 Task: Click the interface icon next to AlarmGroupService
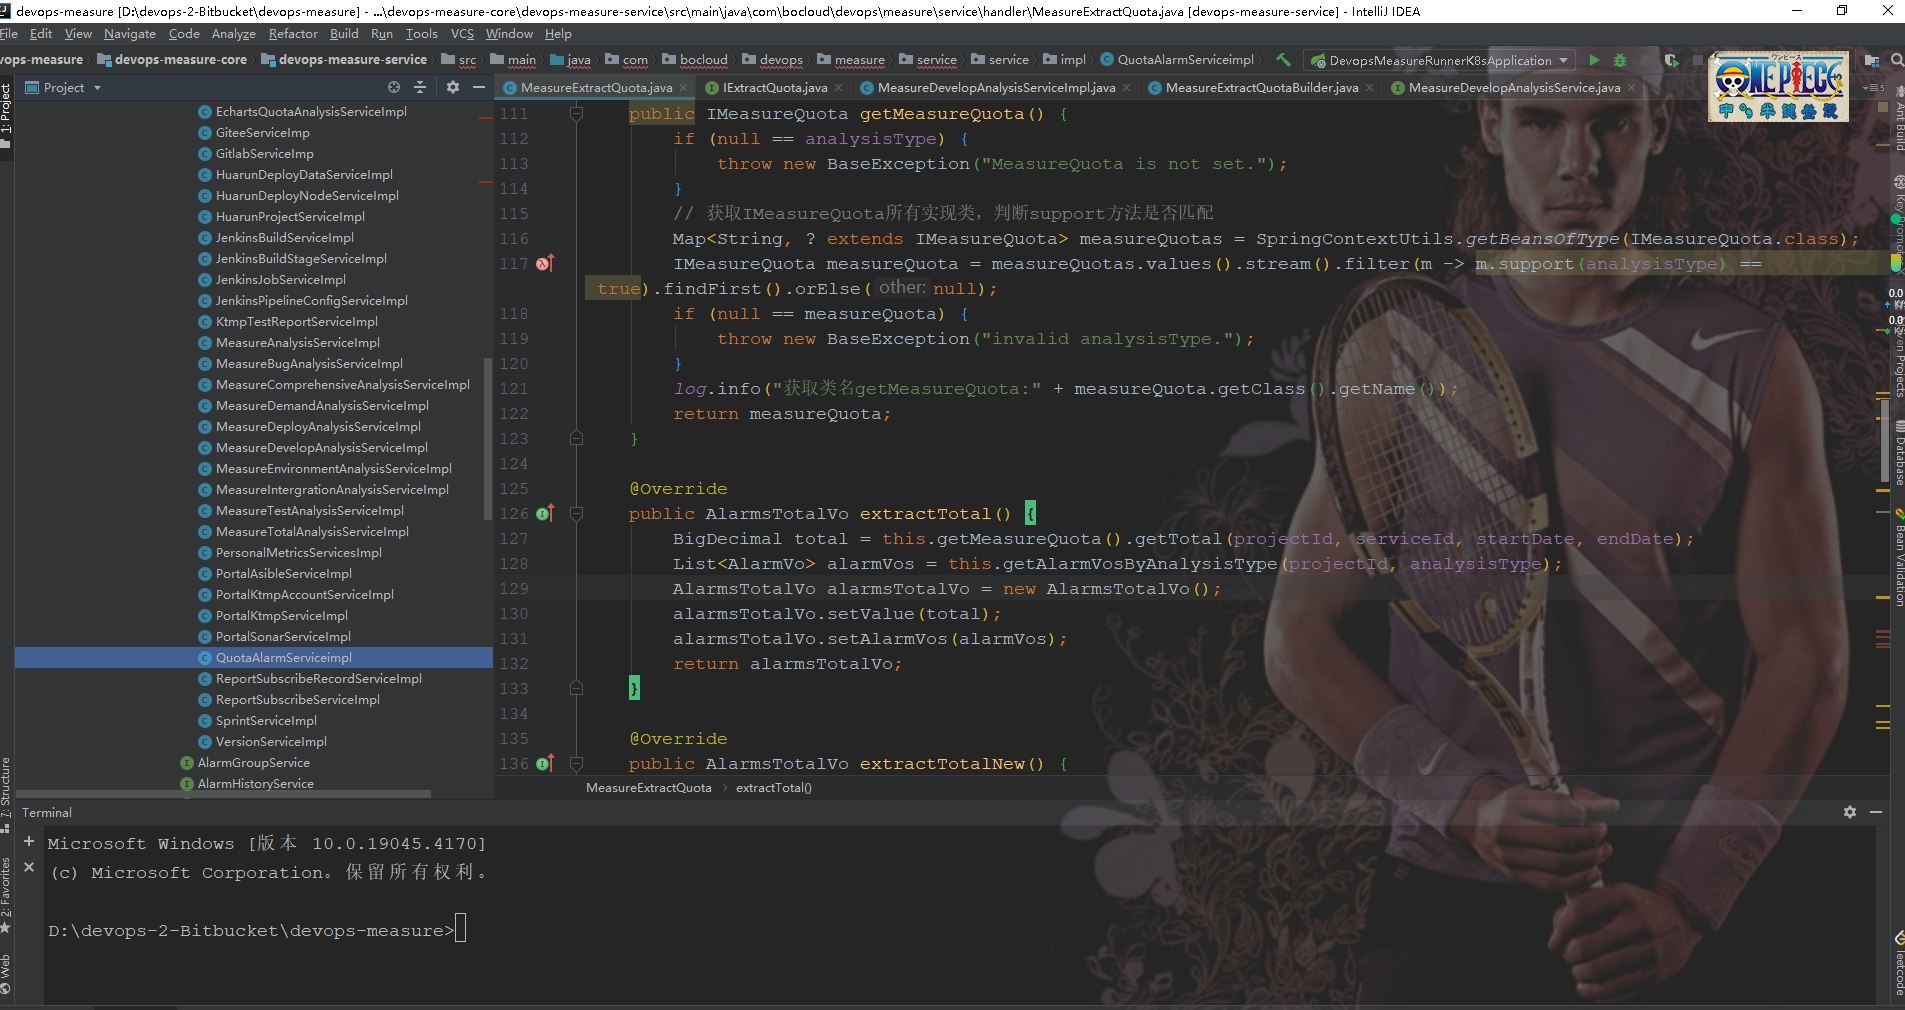(187, 763)
